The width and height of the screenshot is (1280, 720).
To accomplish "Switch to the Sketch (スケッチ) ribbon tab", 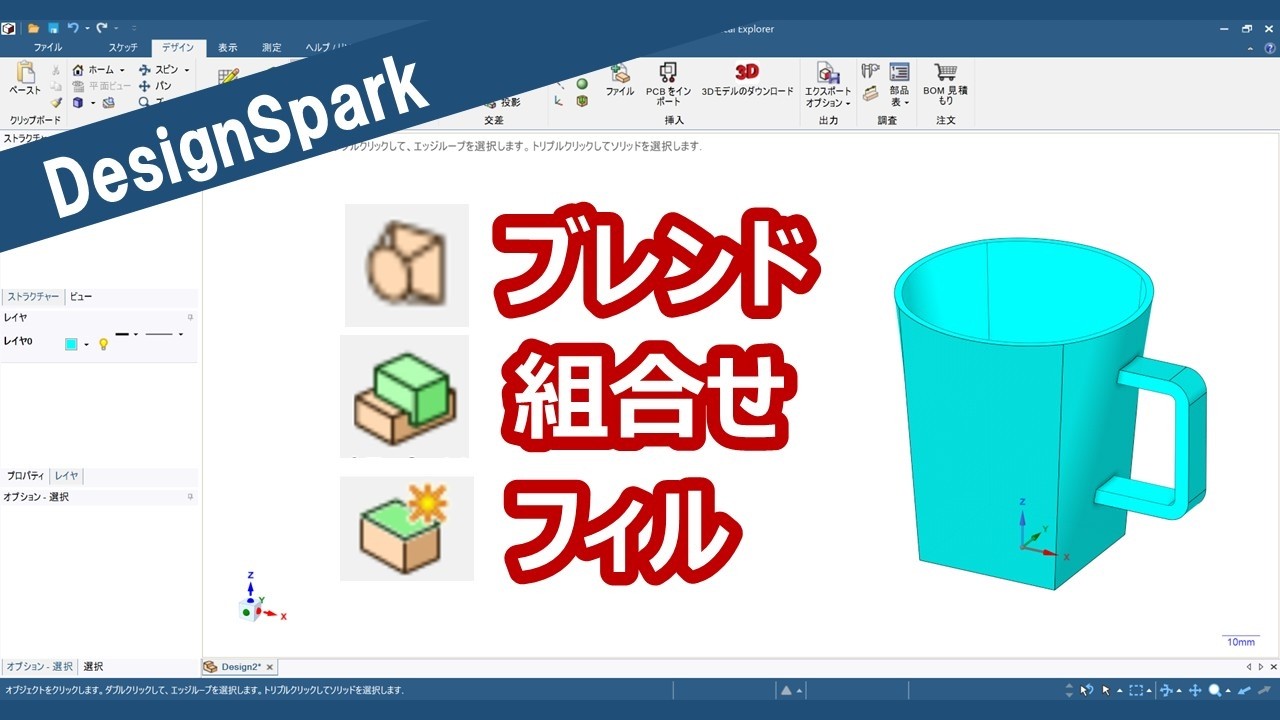I will click(x=123, y=47).
